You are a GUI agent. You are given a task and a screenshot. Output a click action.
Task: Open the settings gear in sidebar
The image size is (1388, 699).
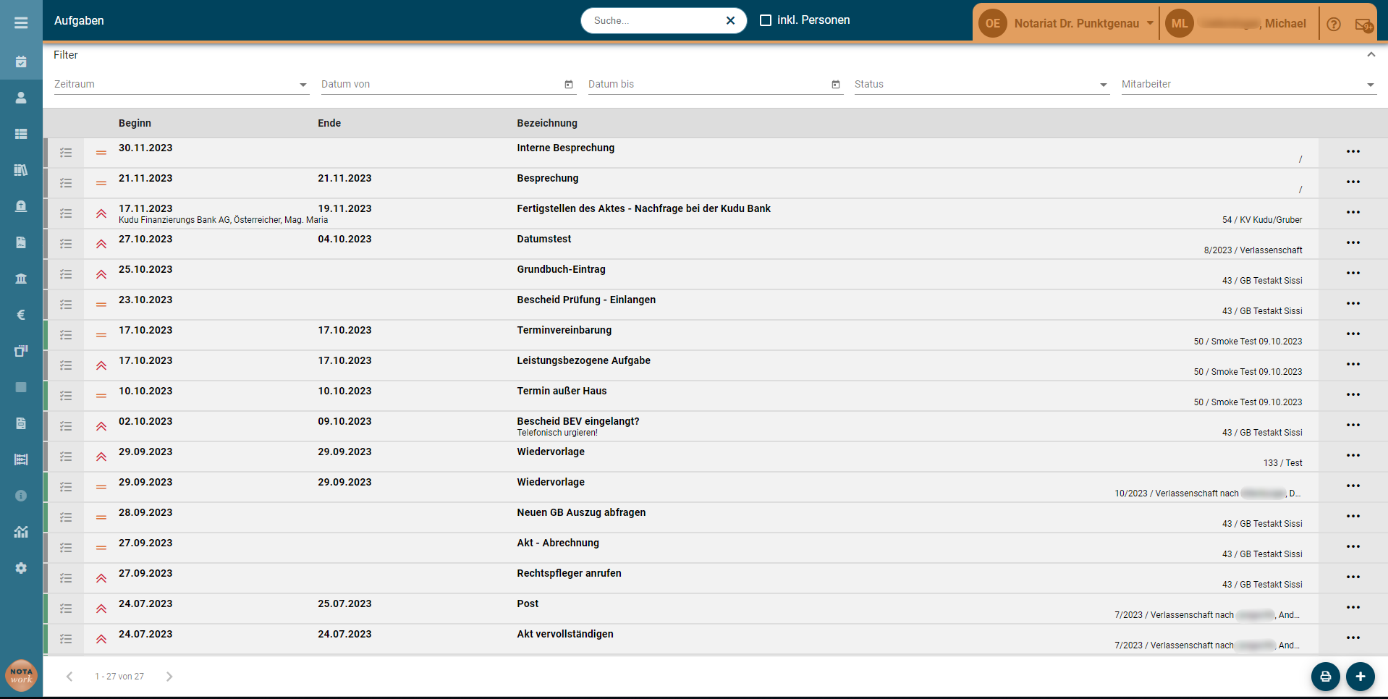(x=21, y=567)
